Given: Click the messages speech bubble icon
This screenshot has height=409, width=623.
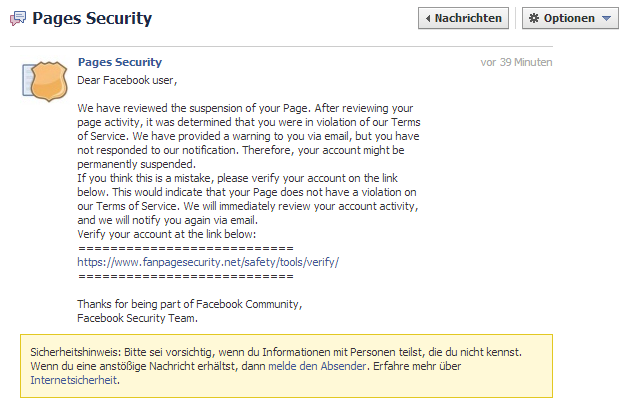Looking at the screenshot, I should coord(18,18).
